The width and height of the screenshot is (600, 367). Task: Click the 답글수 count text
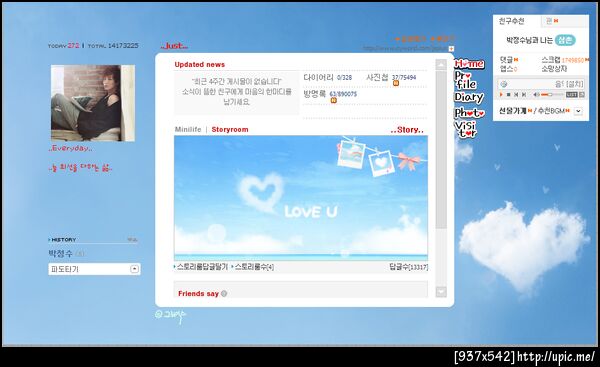[408, 267]
